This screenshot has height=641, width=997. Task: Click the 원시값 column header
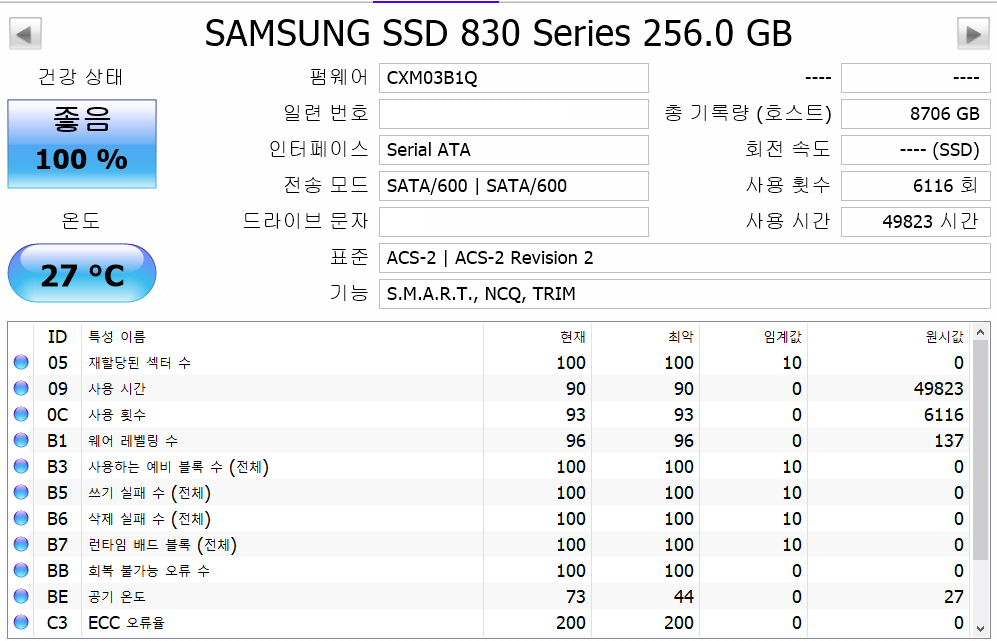point(944,337)
